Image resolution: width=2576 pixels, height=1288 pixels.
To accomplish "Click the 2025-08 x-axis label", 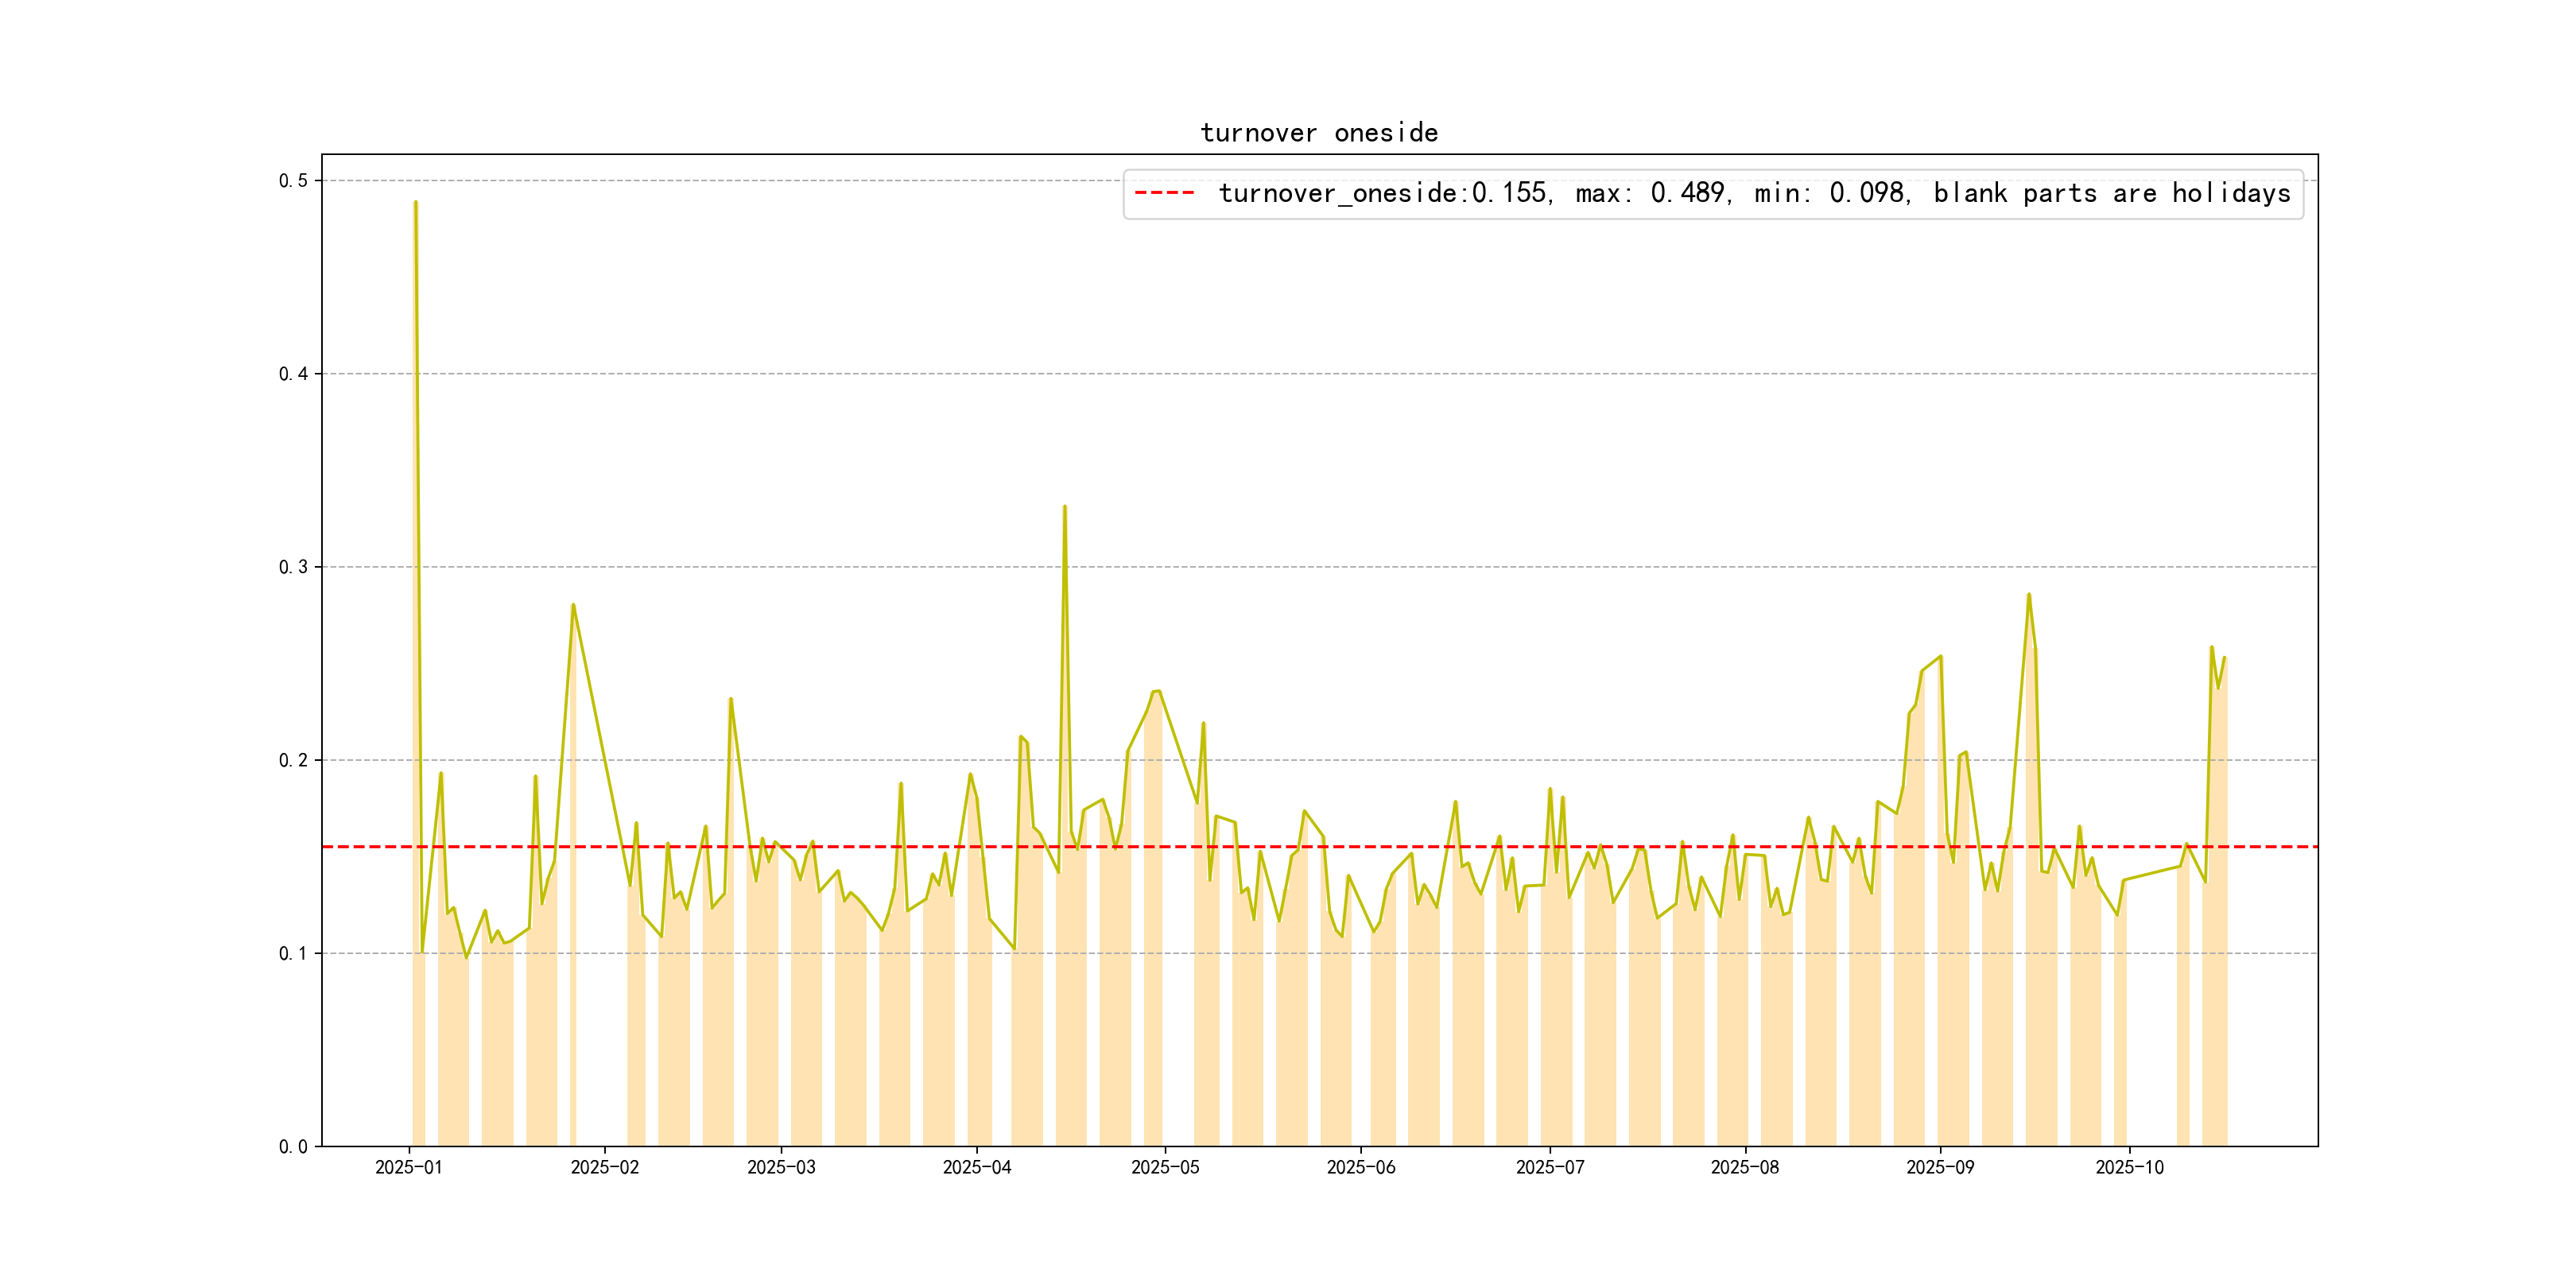I will click(1745, 1167).
